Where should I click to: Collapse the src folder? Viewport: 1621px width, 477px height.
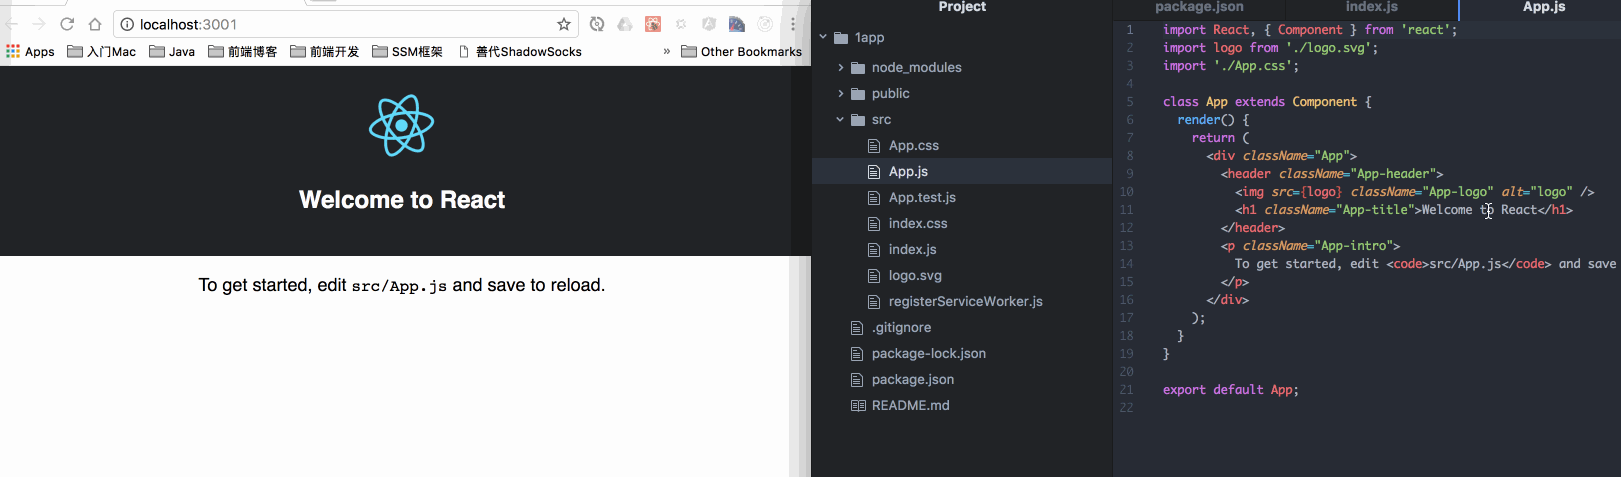[x=841, y=119]
